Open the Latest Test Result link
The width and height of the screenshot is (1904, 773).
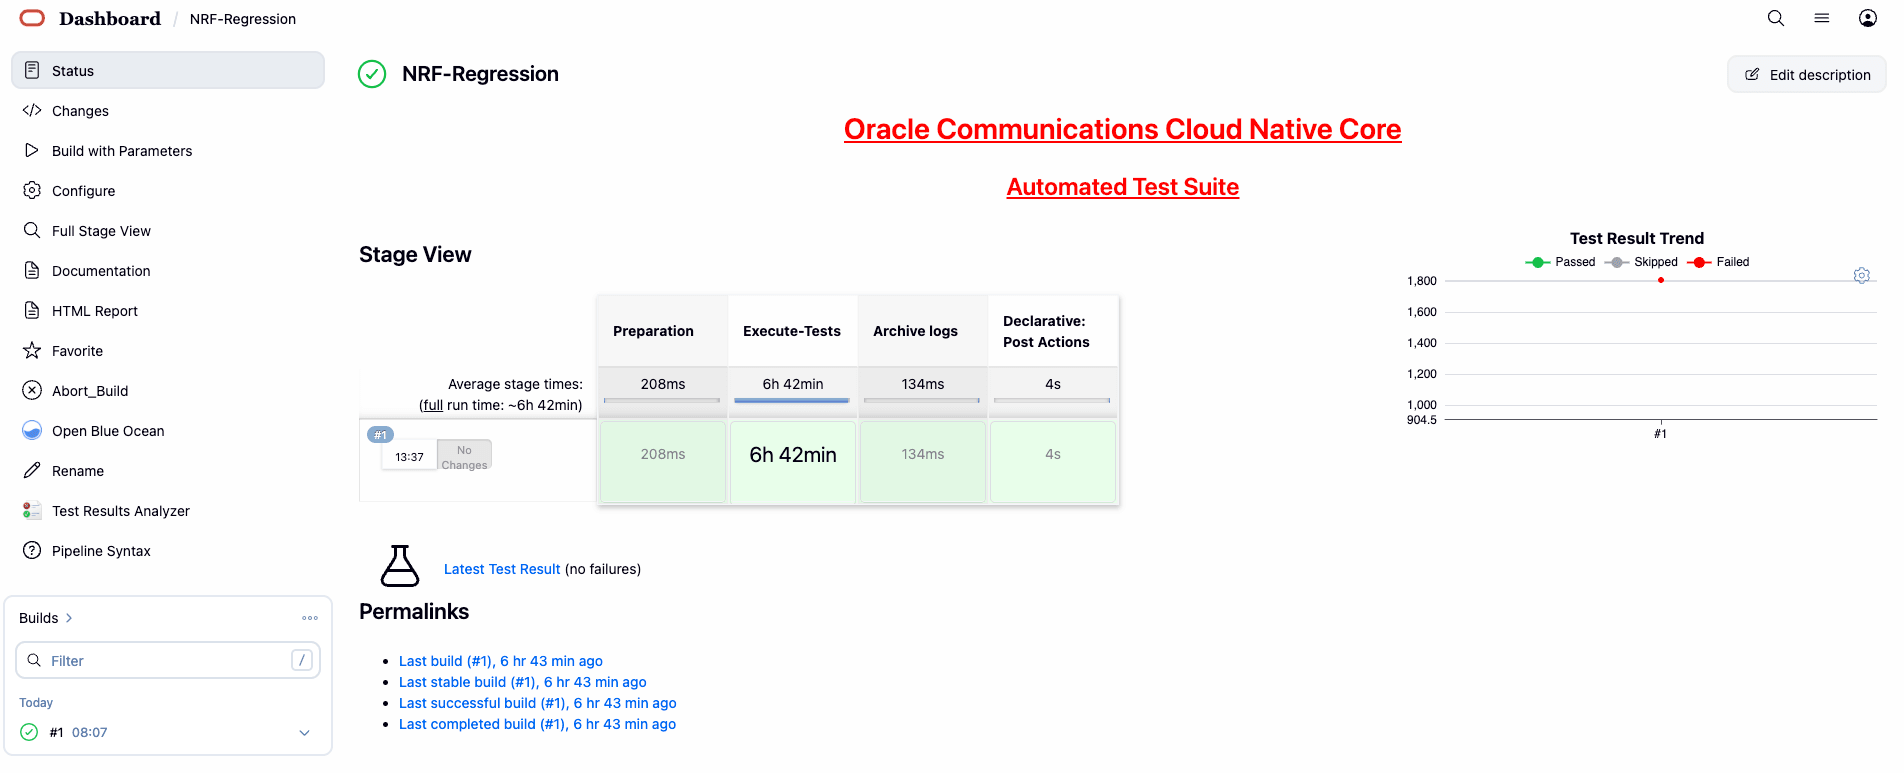[x=502, y=569]
